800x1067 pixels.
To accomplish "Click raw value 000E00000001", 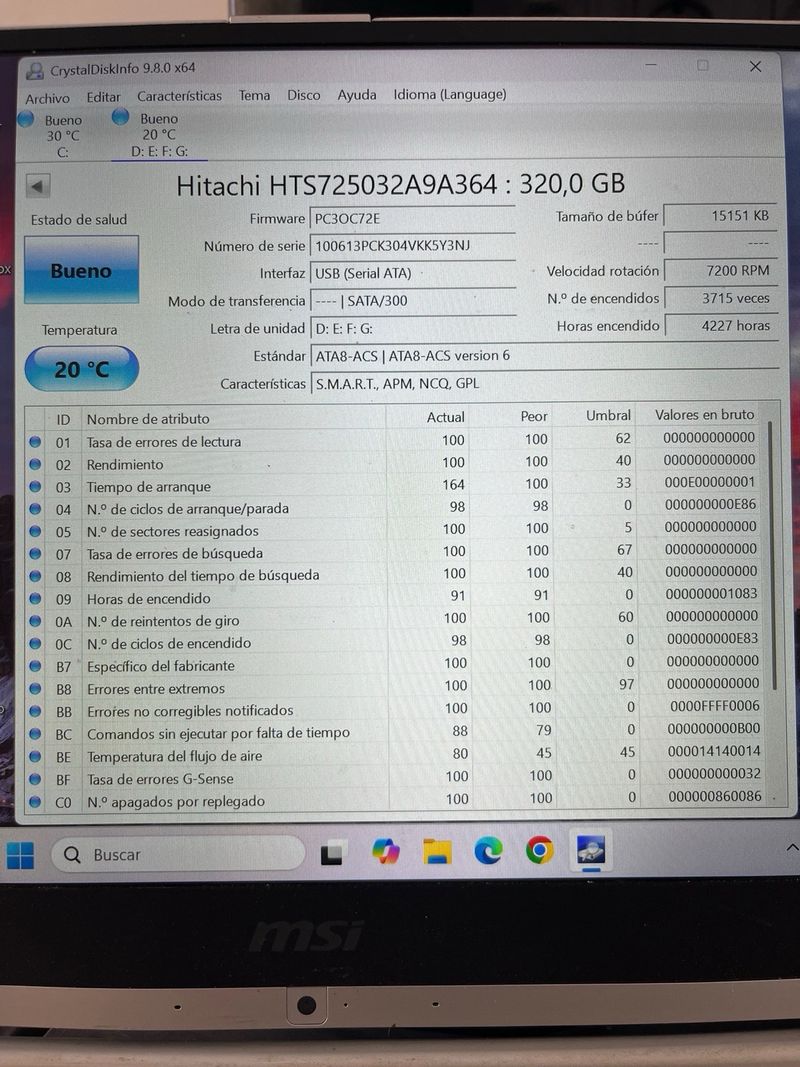I will click(710, 482).
